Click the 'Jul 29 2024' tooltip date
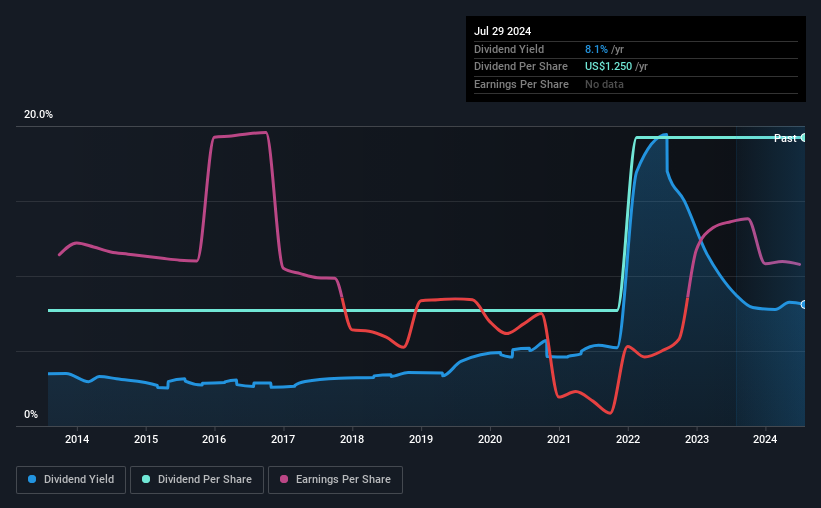 coord(502,31)
